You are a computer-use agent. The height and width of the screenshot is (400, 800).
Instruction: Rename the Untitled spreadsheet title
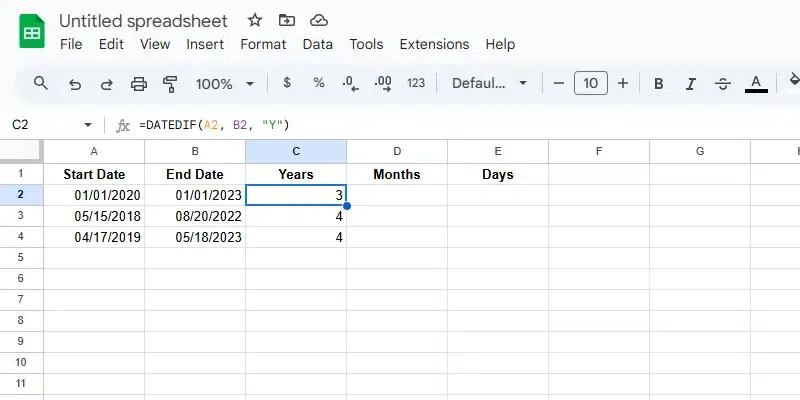143,21
